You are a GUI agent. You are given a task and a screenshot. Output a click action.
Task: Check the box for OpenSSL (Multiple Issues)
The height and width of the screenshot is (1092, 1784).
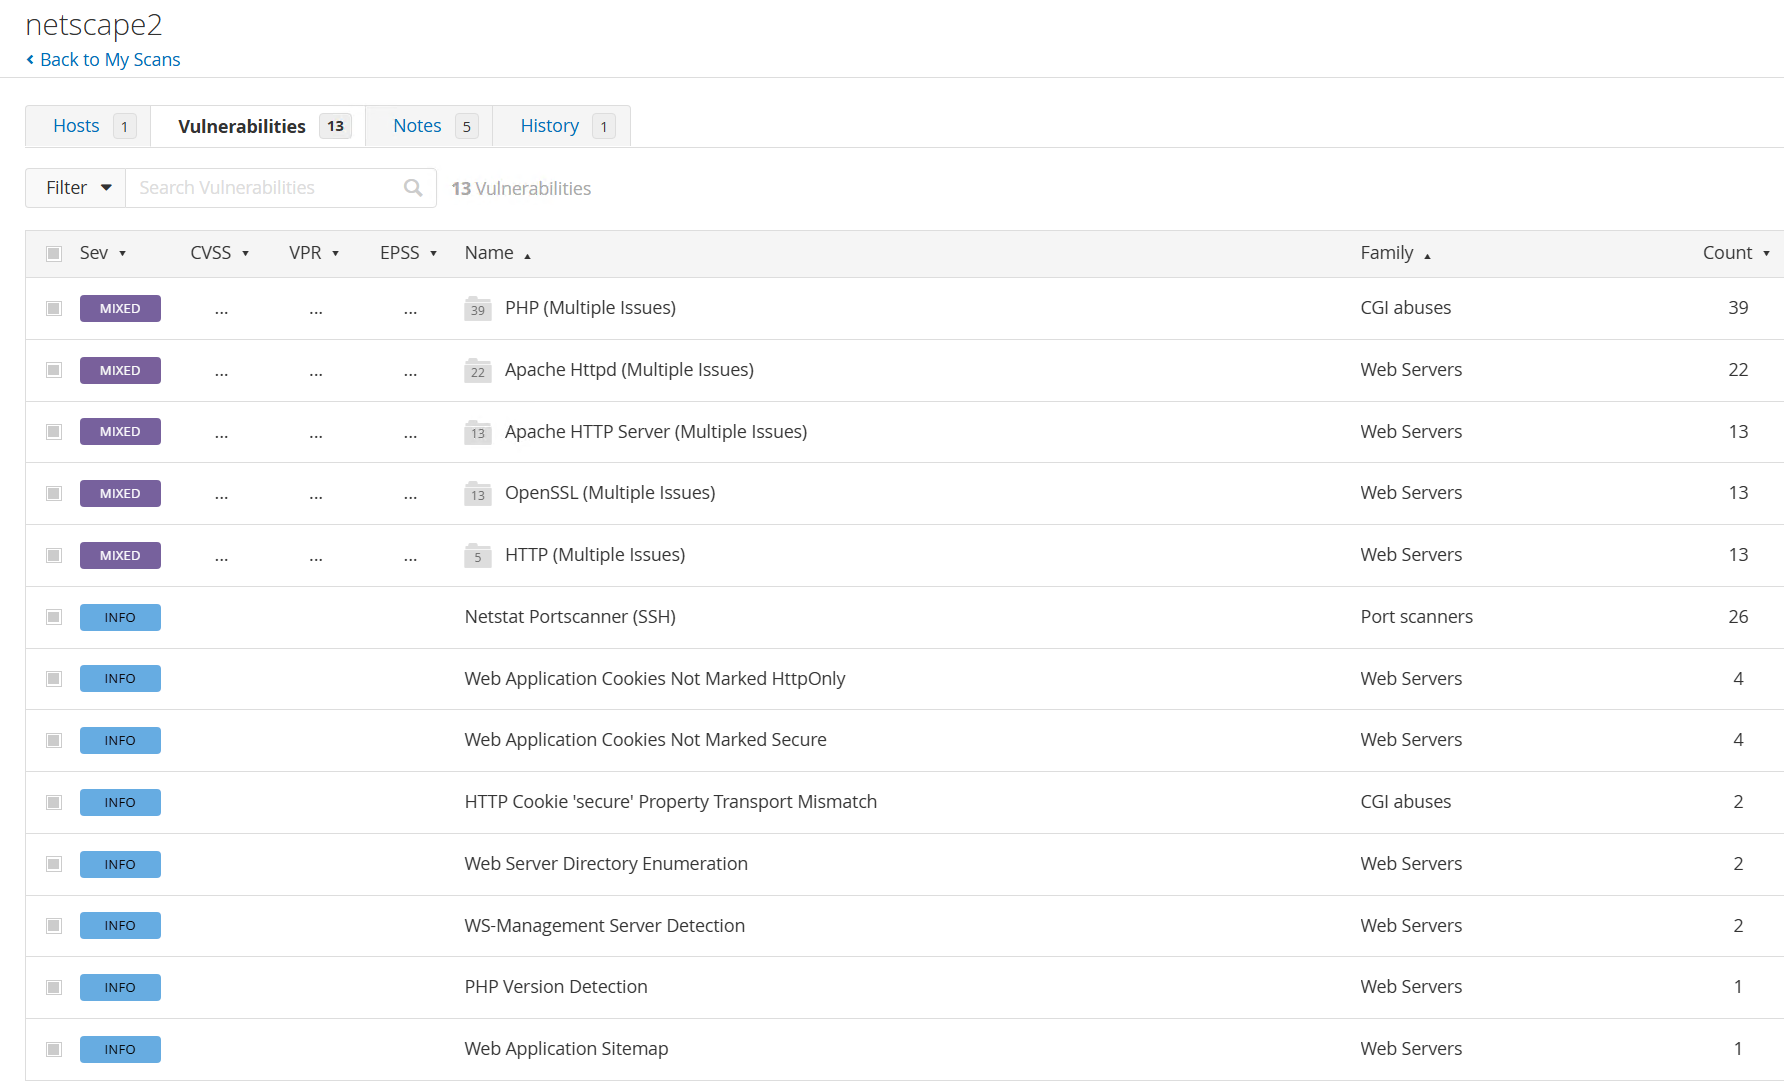pyautogui.click(x=54, y=494)
